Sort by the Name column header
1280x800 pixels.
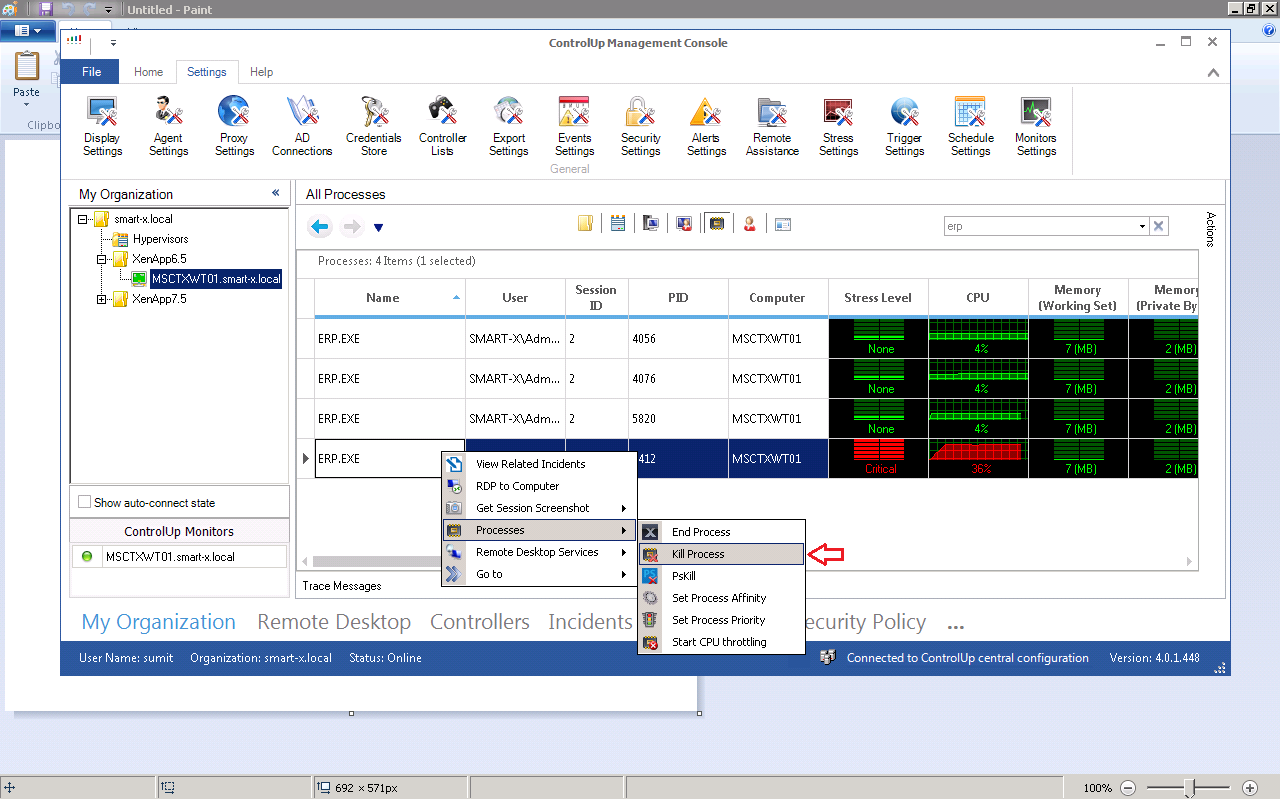(x=390, y=298)
